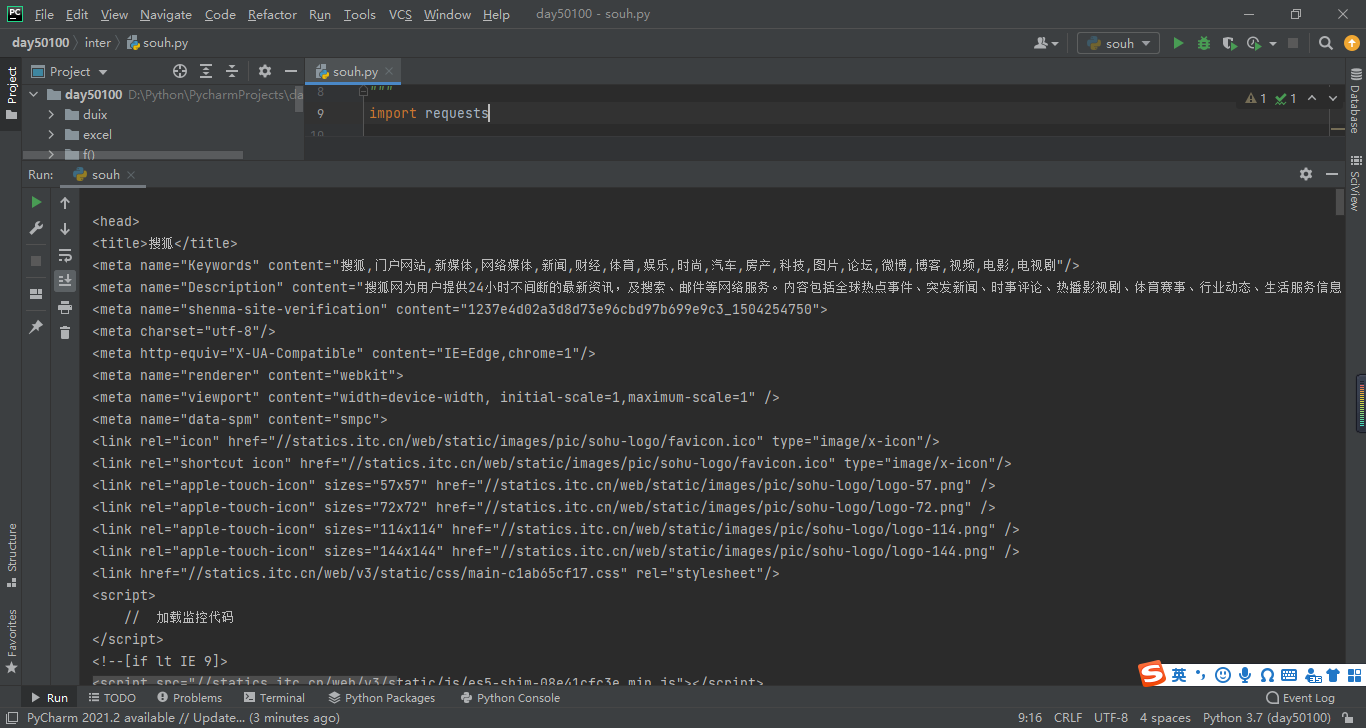
Task: Click the 4 spaces indent setting
Action: 1165,718
